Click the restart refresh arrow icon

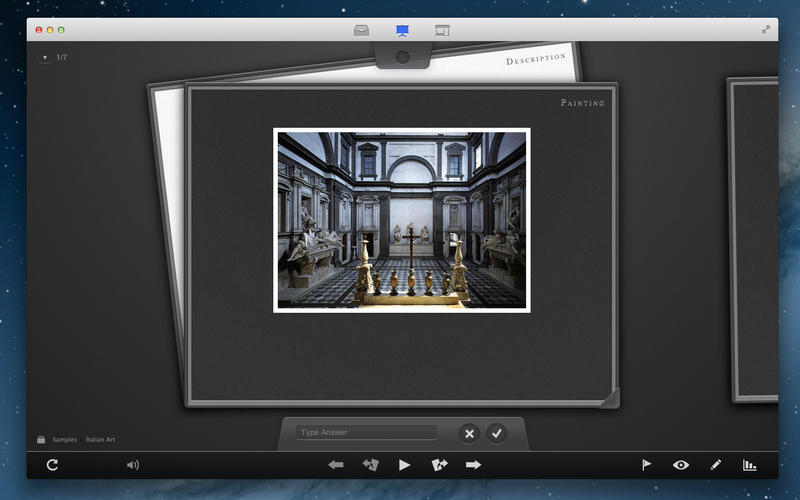tap(52, 465)
